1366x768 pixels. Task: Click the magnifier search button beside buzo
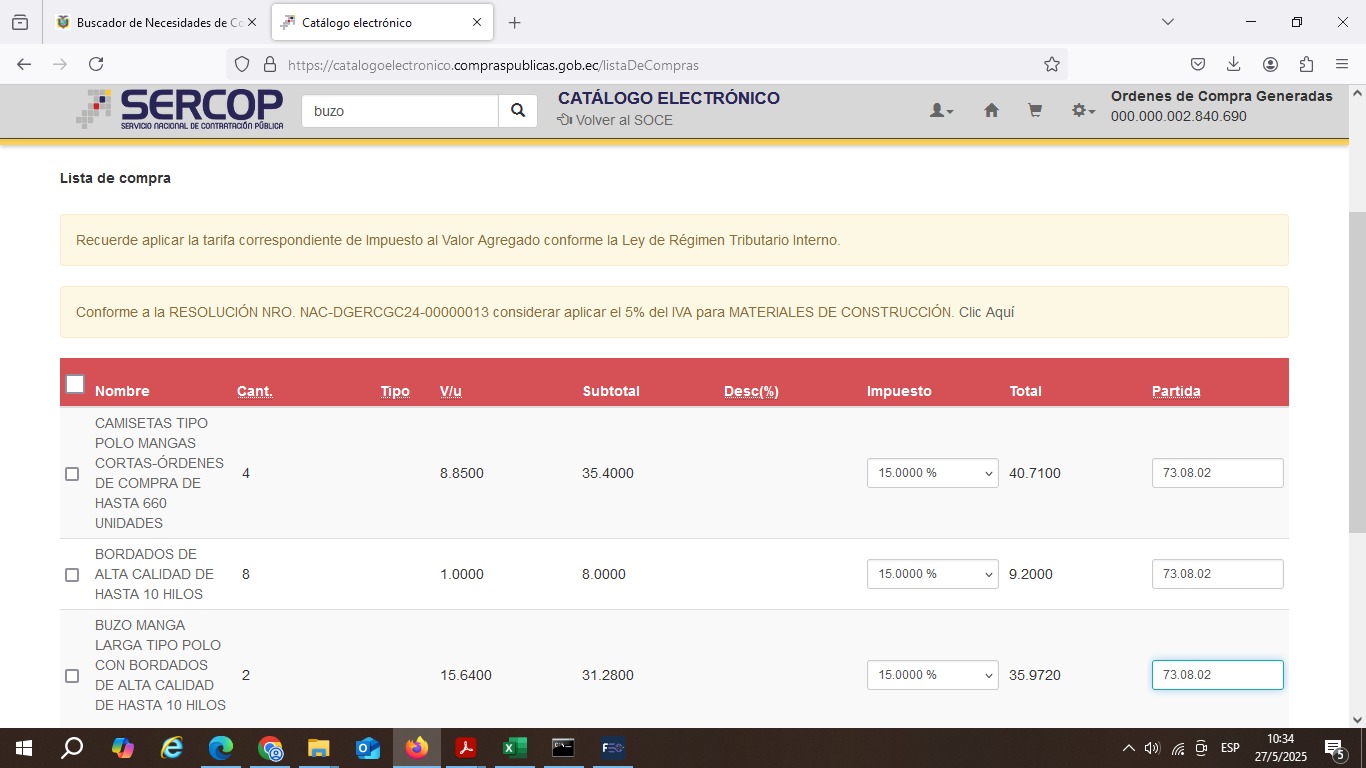pyautogui.click(x=518, y=111)
